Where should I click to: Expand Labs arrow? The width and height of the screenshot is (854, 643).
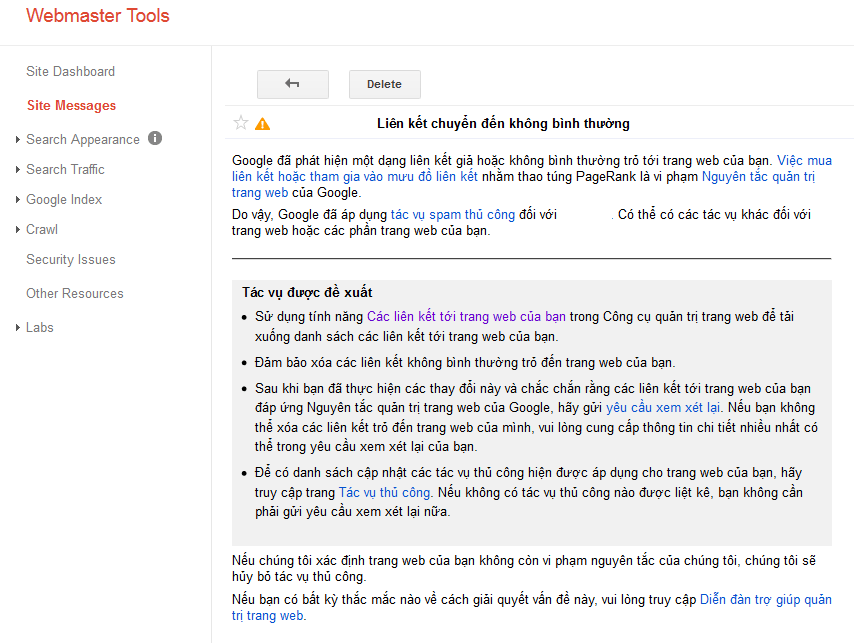[18, 327]
